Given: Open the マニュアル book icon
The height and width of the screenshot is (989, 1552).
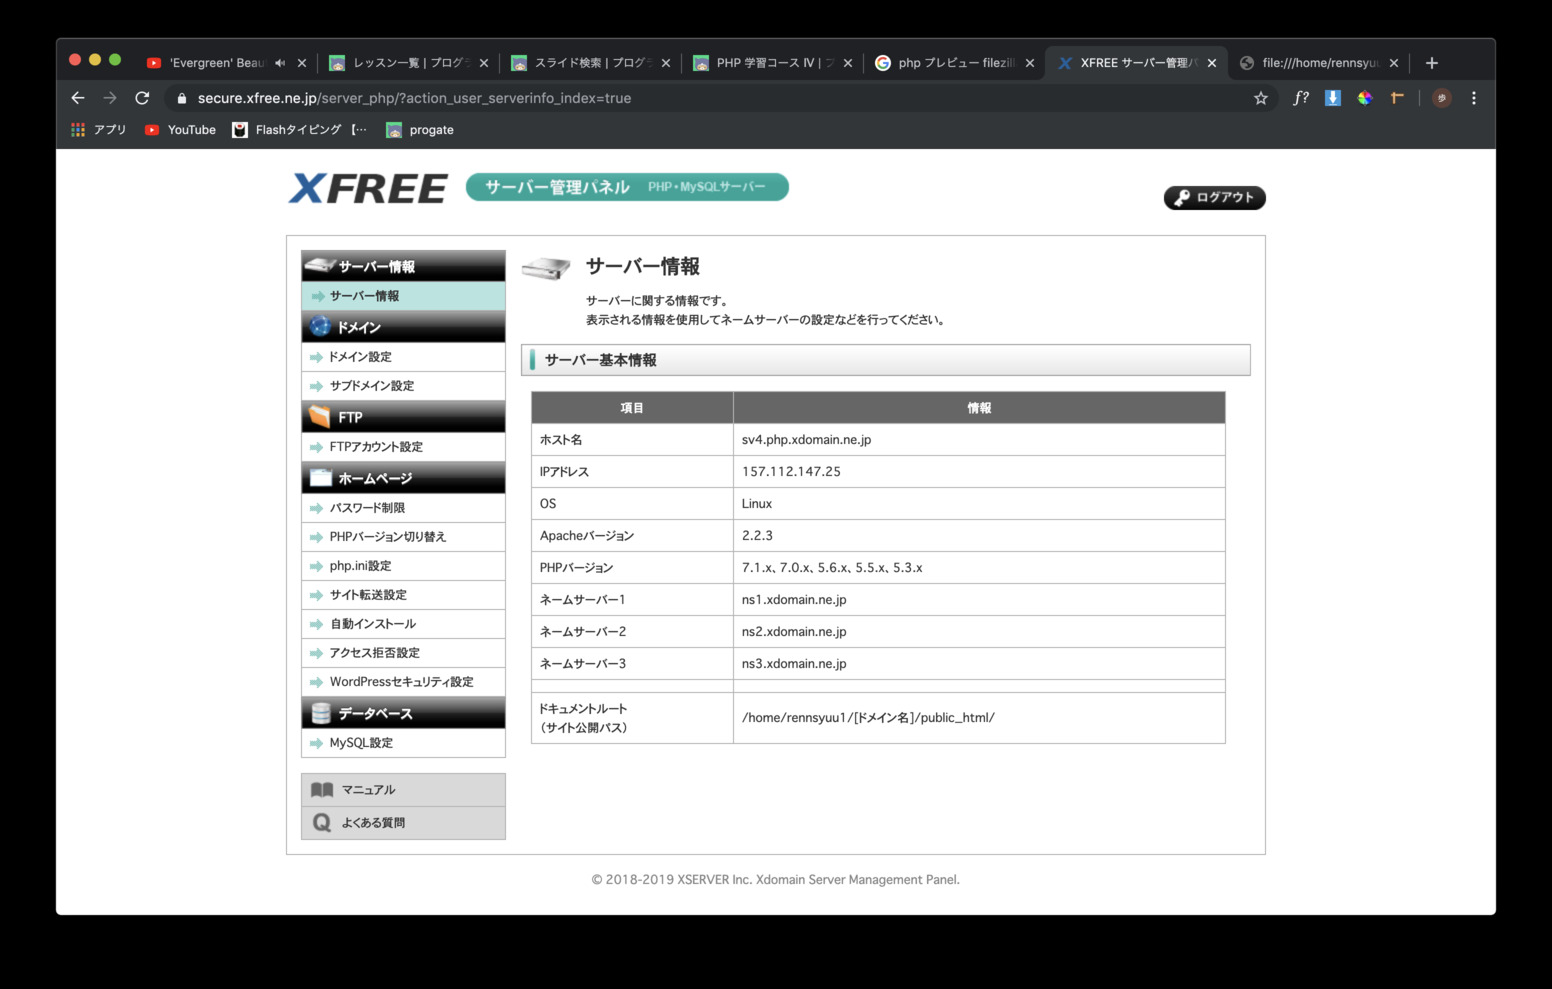Looking at the screenshot, I should click(x=322, y=789).
